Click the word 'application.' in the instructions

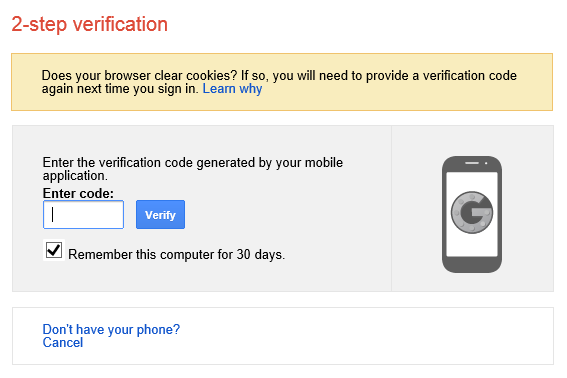click(x=75, y=176)
